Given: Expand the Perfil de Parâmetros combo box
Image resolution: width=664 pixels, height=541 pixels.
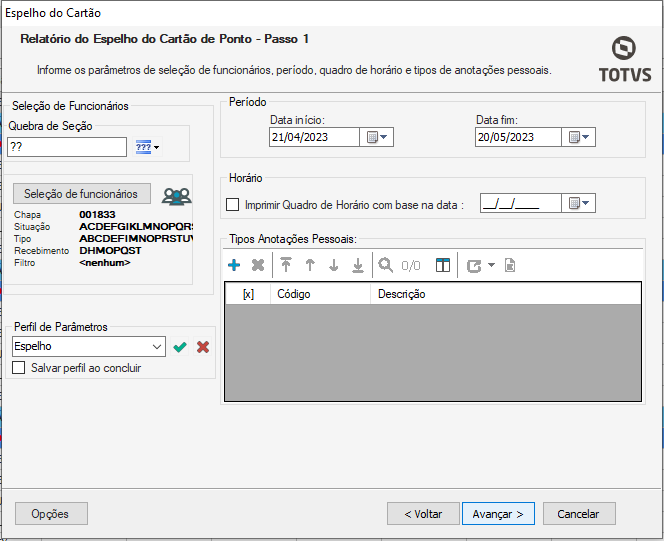Looking at the screenshot, I should [156, 346].
